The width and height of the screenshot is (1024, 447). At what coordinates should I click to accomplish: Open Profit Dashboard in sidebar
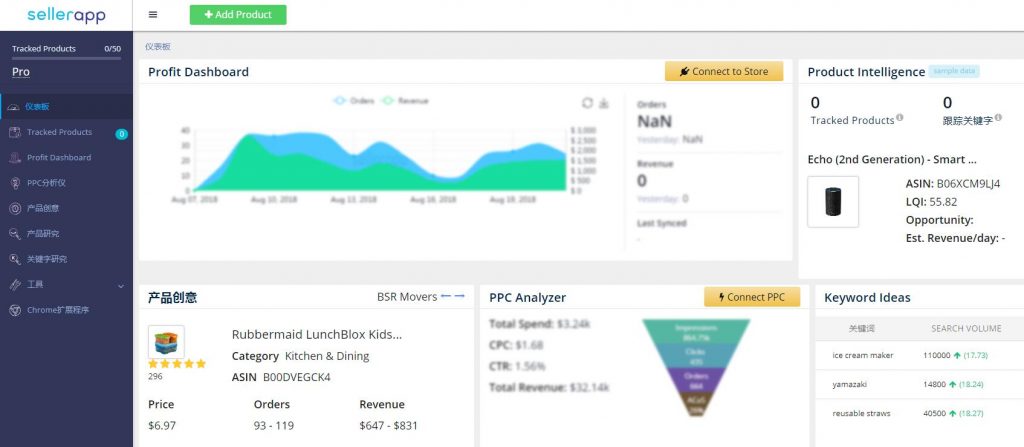(58, 158)
